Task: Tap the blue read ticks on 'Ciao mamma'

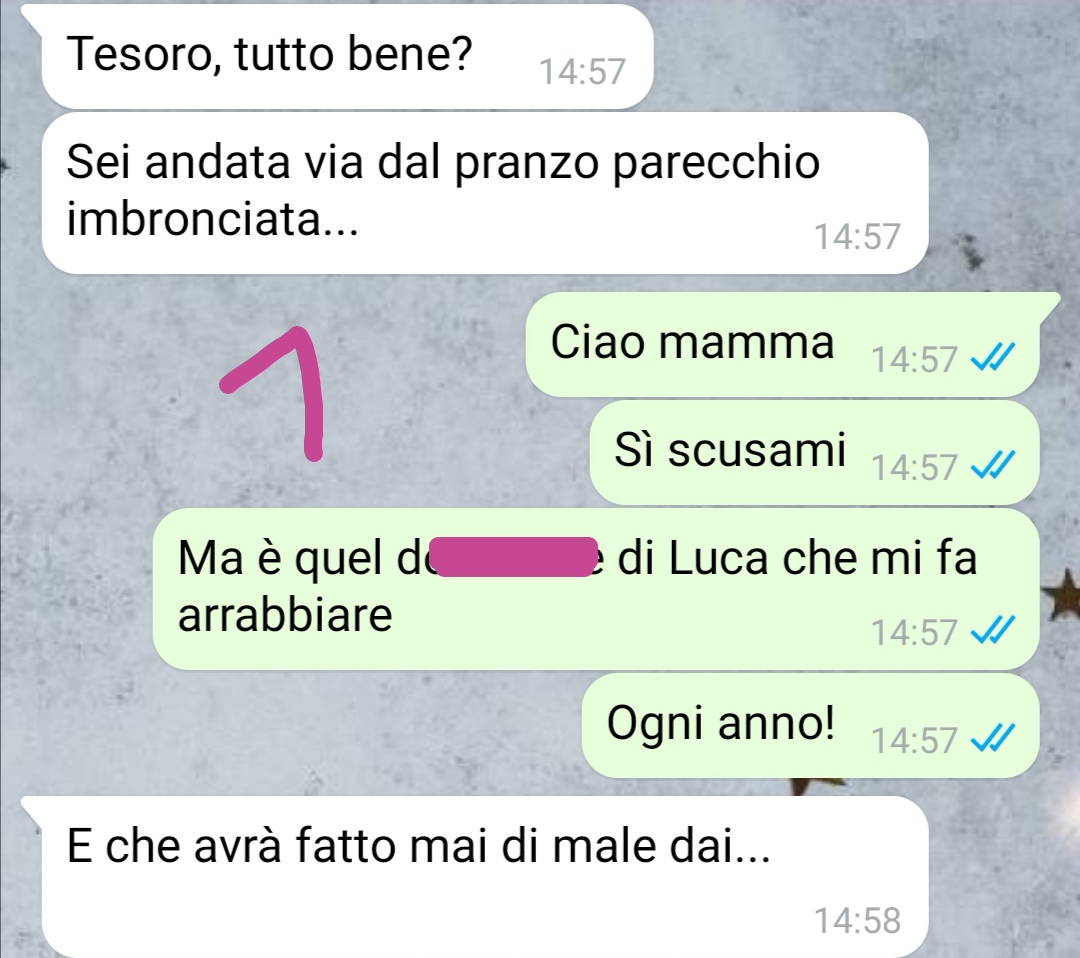Action: click(x=992, y=358)
